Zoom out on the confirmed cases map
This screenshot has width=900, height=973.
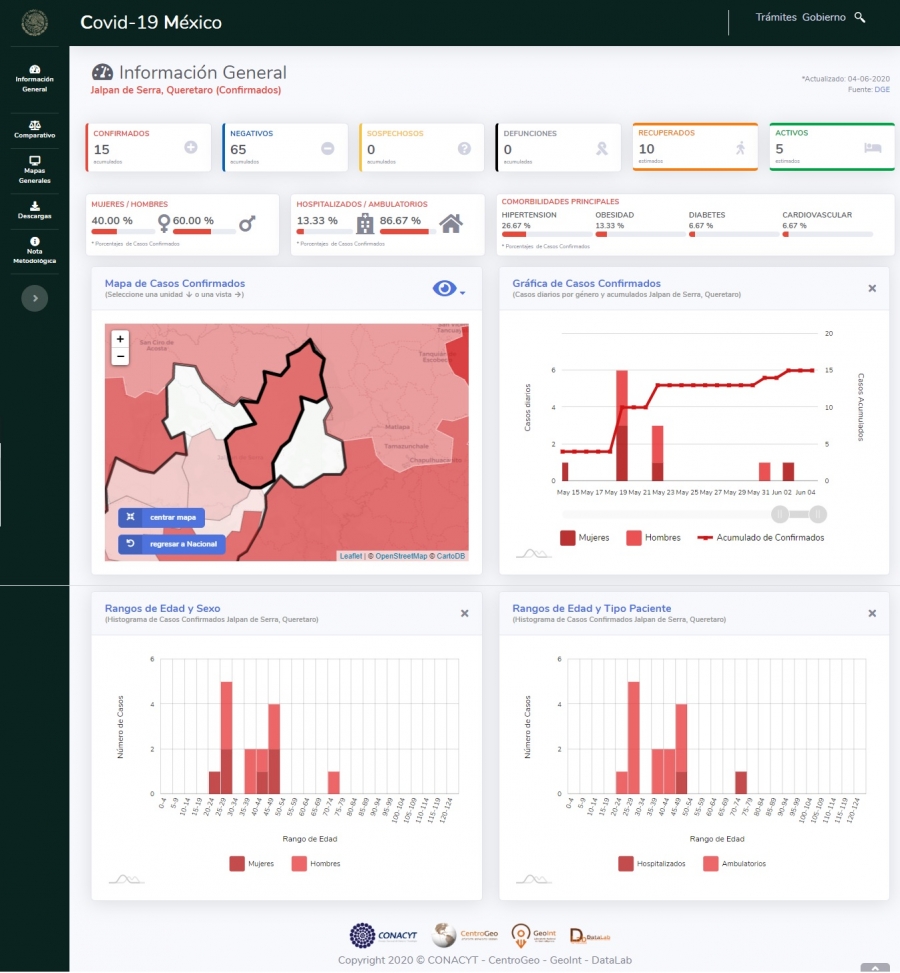pos(120,356)
